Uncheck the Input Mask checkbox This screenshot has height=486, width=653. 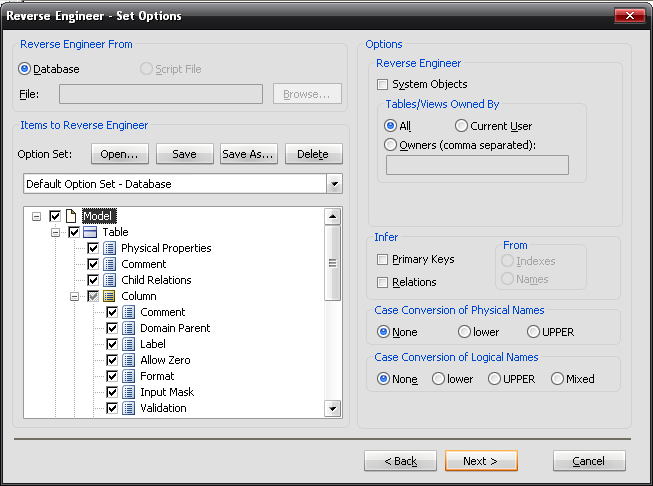(x=112, y=392)
